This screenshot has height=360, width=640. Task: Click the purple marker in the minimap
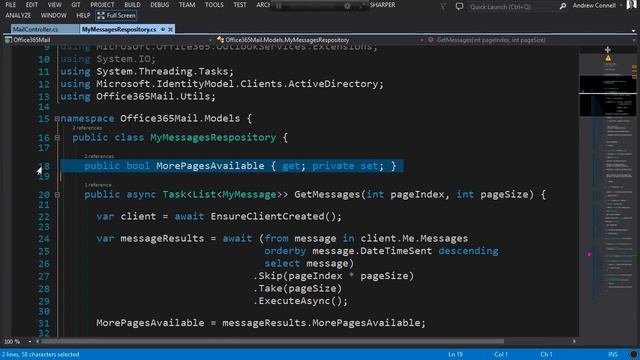click(x=589, y=254)
